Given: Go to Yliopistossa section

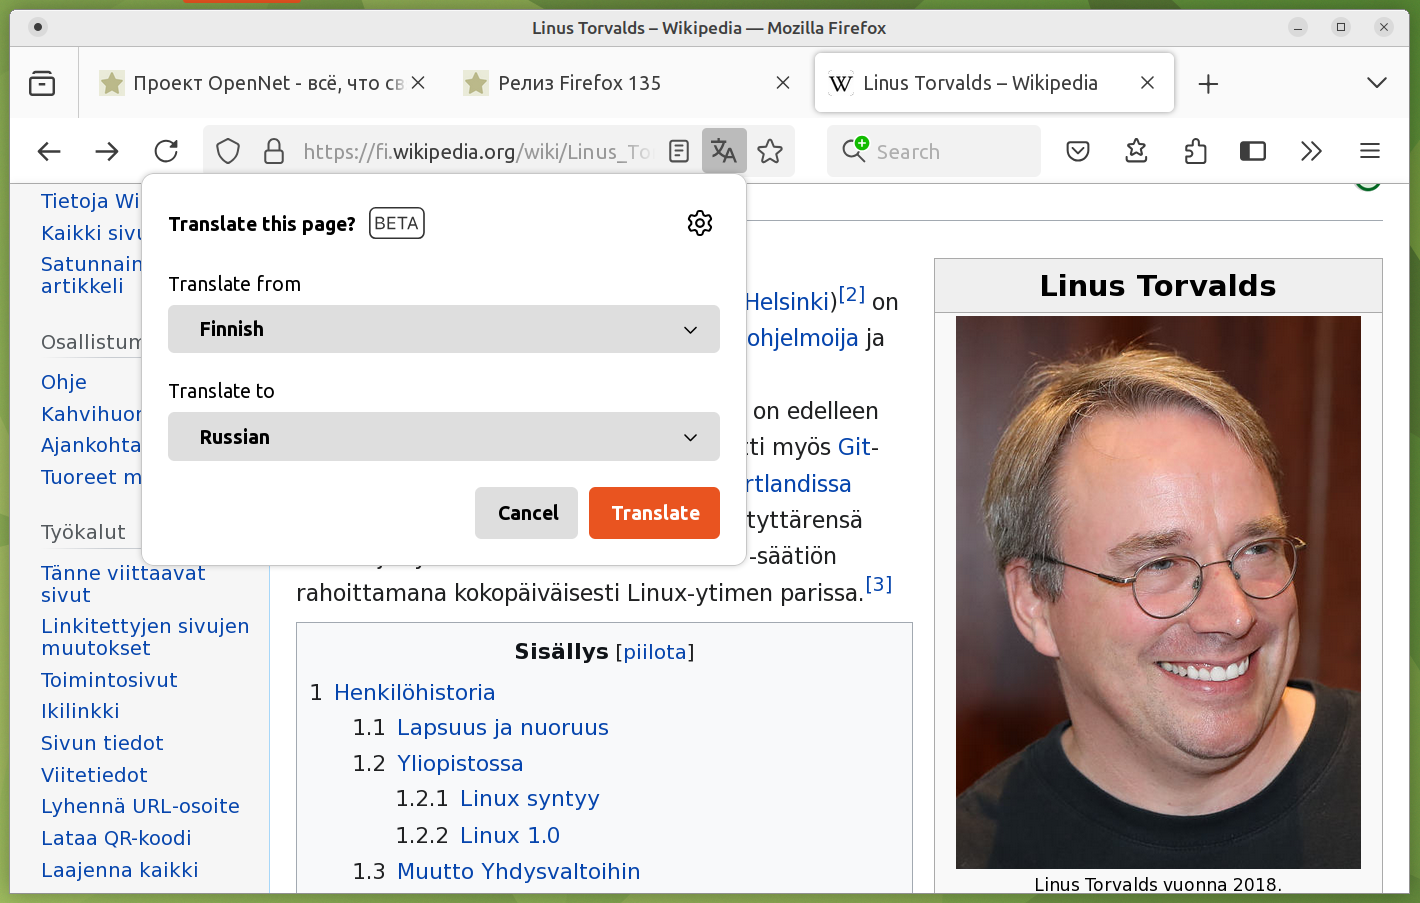Looking at the screenshot, I should (x=460, y=764).
